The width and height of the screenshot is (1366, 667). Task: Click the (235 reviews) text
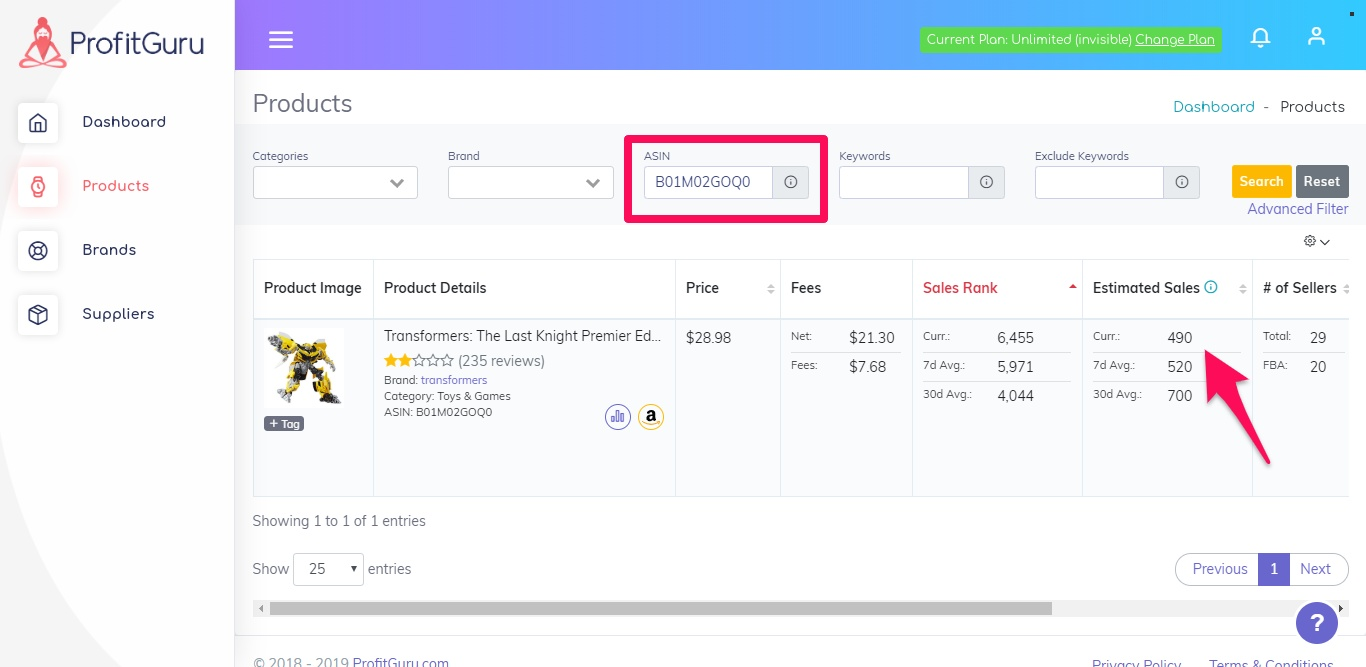point(501,360)
